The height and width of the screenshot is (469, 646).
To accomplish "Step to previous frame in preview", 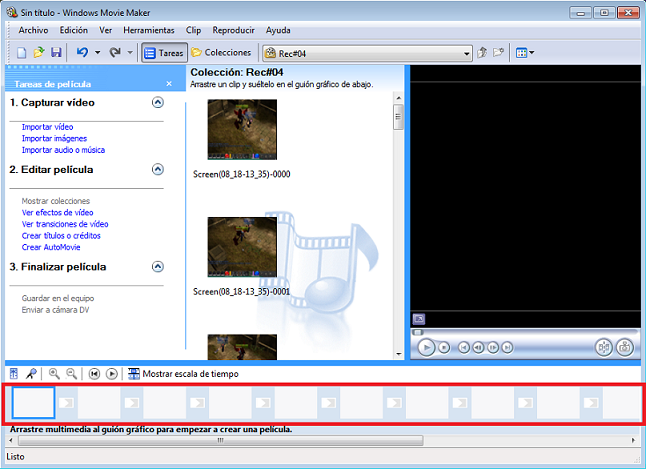I will tap(478, 348).
